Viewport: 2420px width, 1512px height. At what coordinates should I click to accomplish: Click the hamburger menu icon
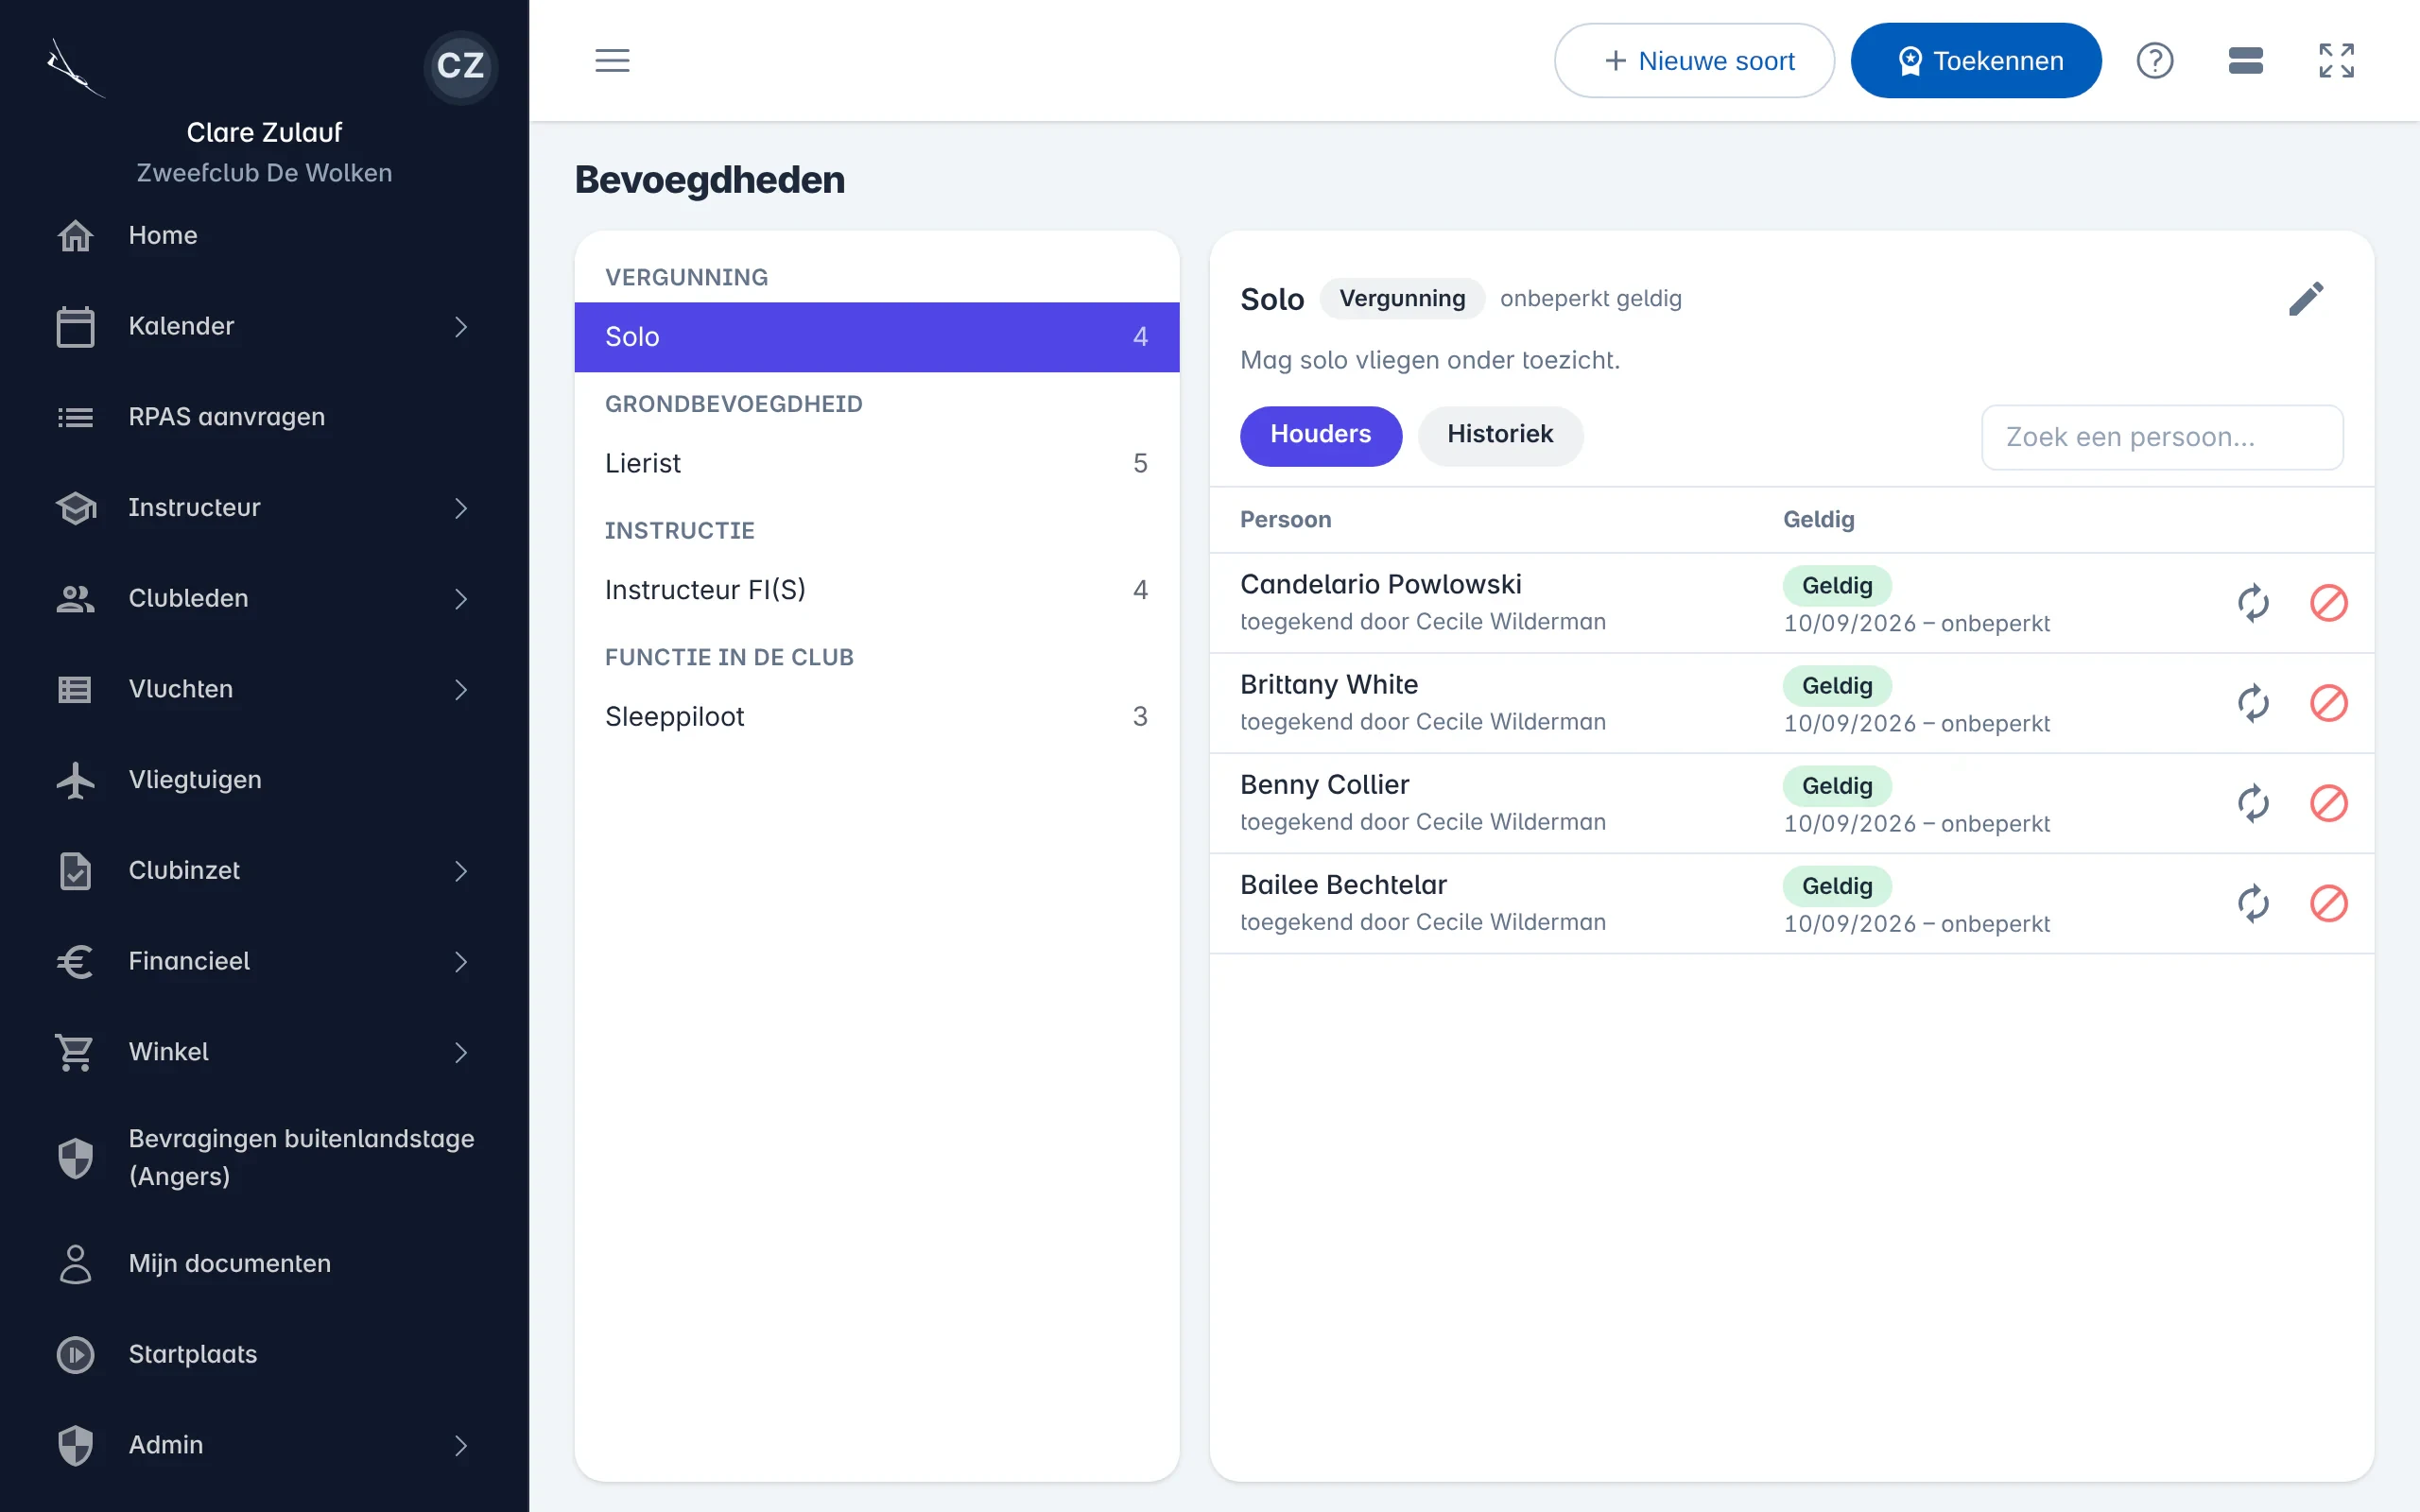tap(612, 61)
